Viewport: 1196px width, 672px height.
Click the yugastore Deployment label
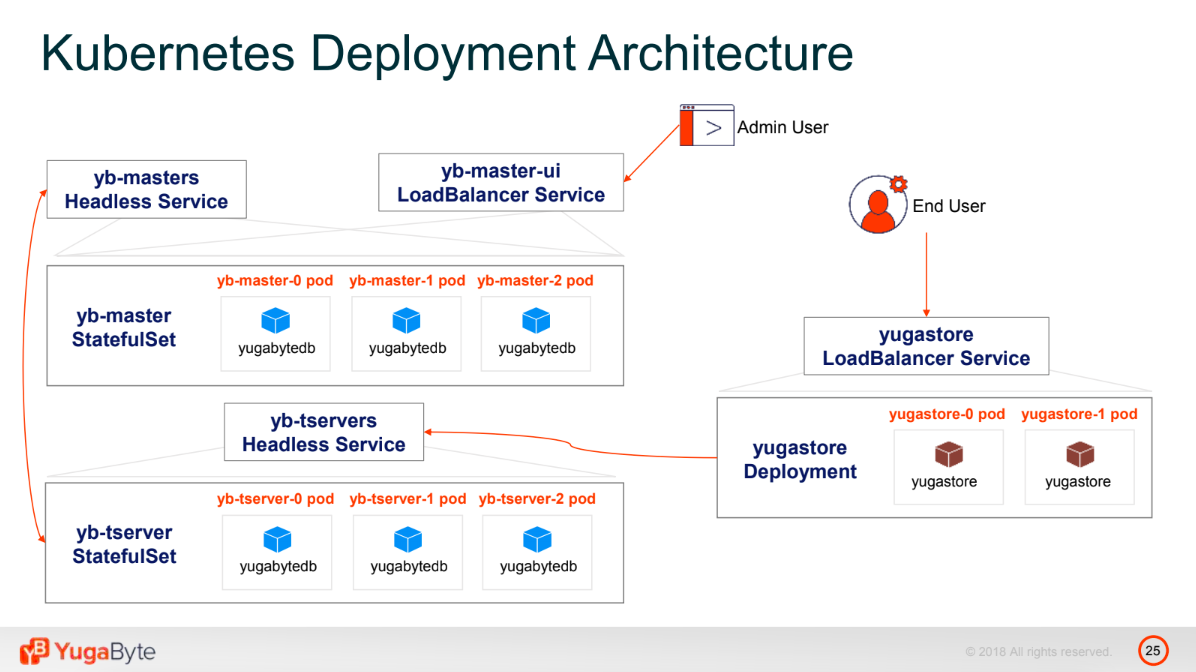[x=800, y=459]
